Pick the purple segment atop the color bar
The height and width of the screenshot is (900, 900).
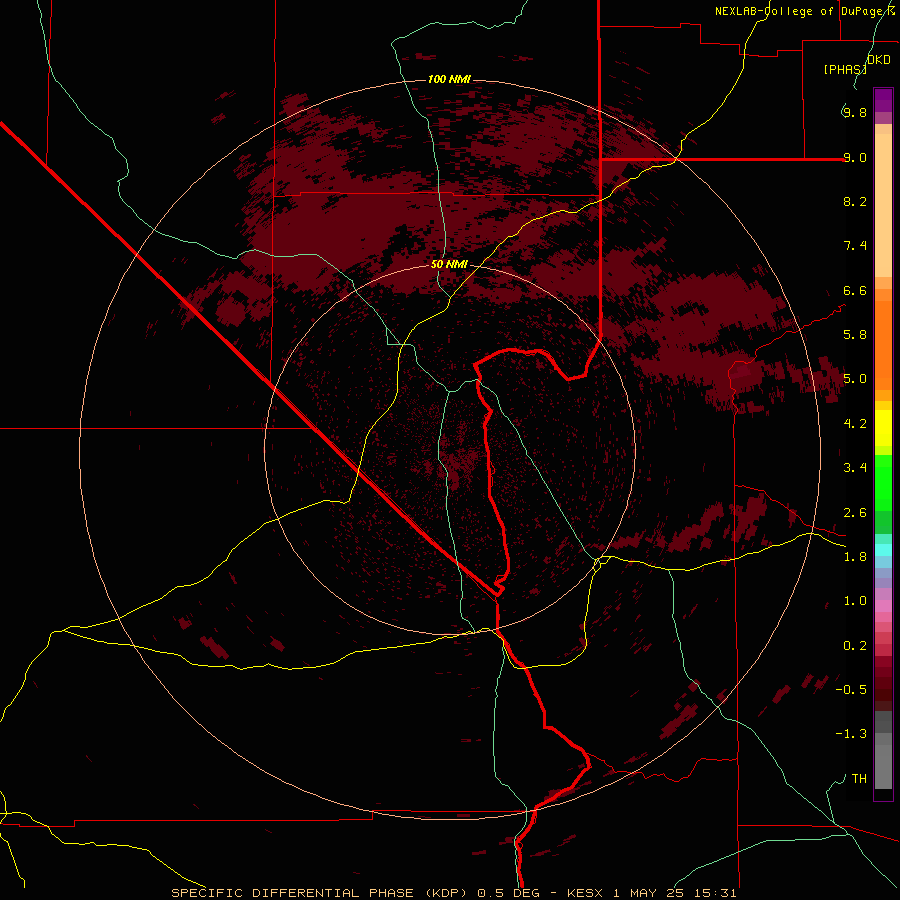tap(883, 100)
